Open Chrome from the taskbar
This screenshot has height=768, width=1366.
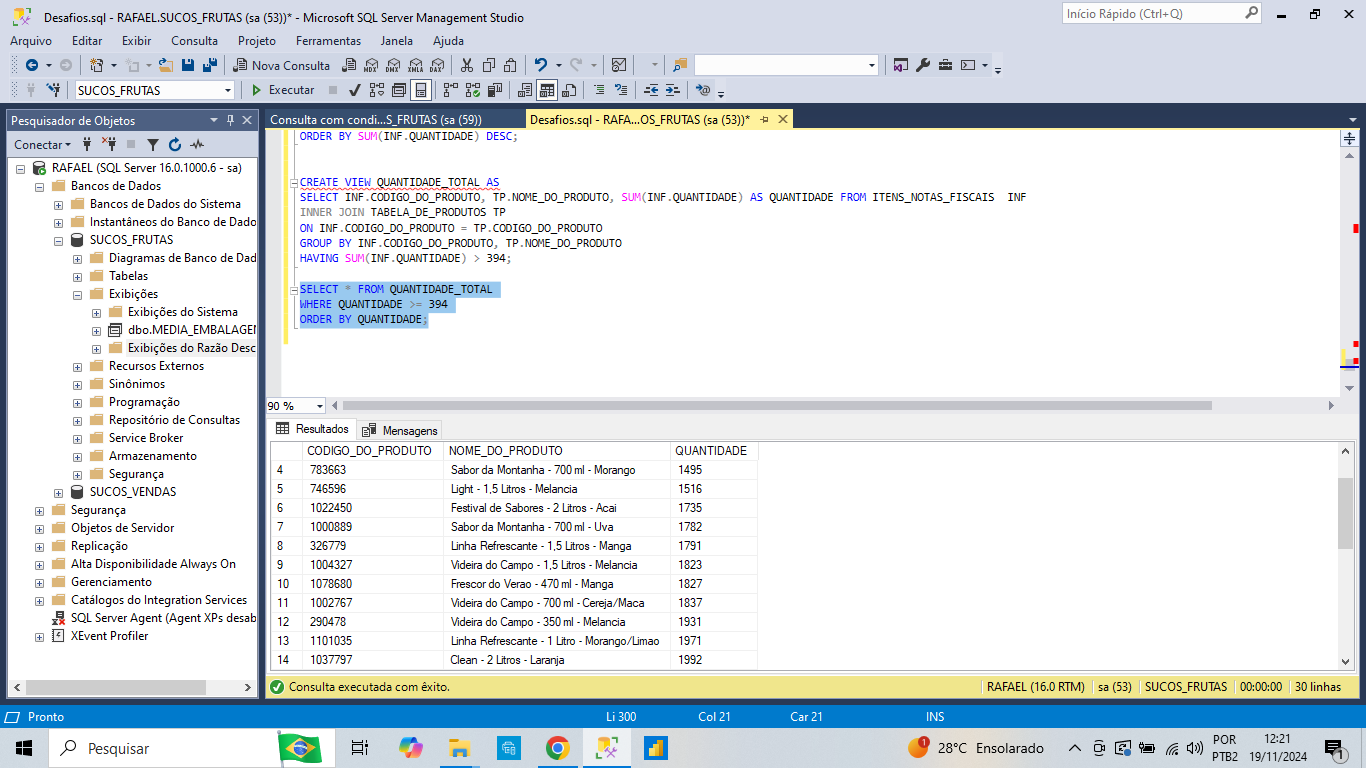[x=557, y=748]
